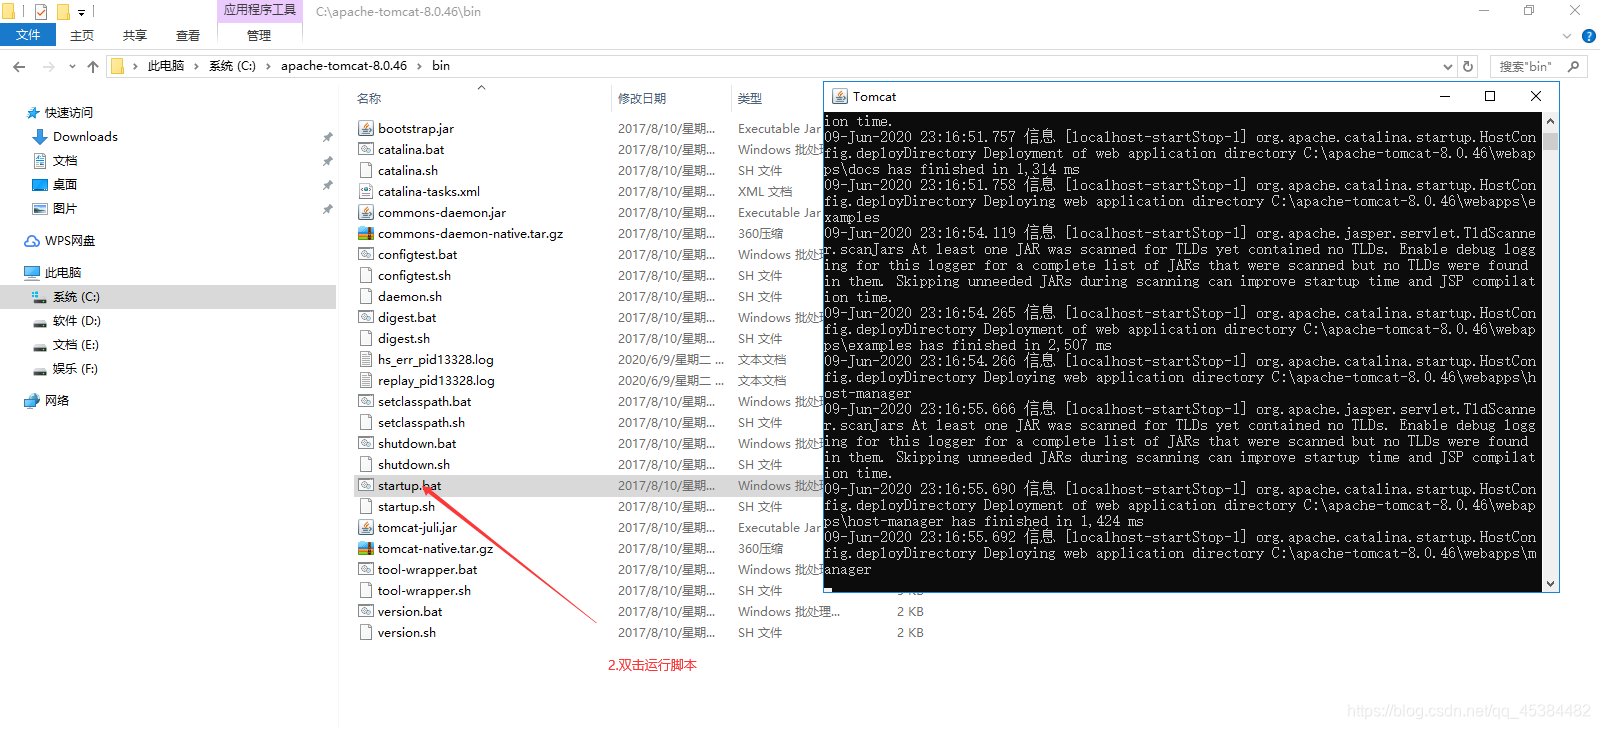Switch to the 查看 ribbon tab

[188, 35]
